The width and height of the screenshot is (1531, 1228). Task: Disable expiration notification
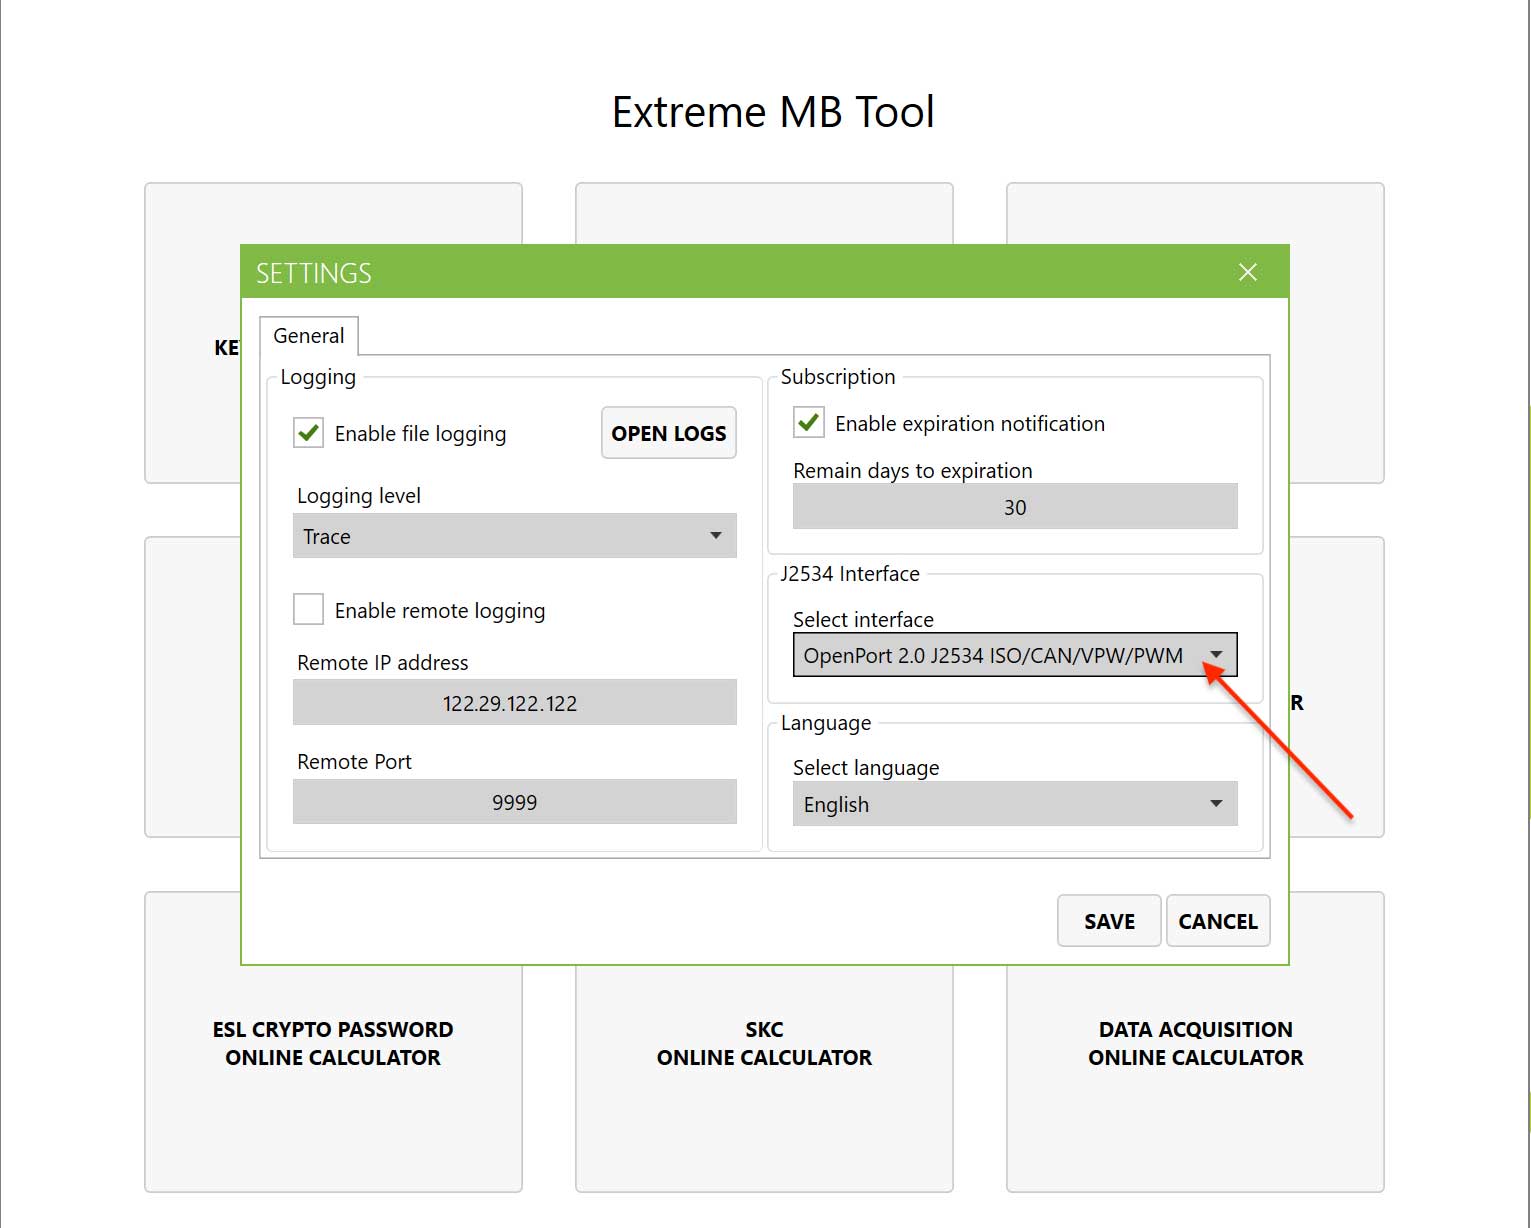(807, 422)
